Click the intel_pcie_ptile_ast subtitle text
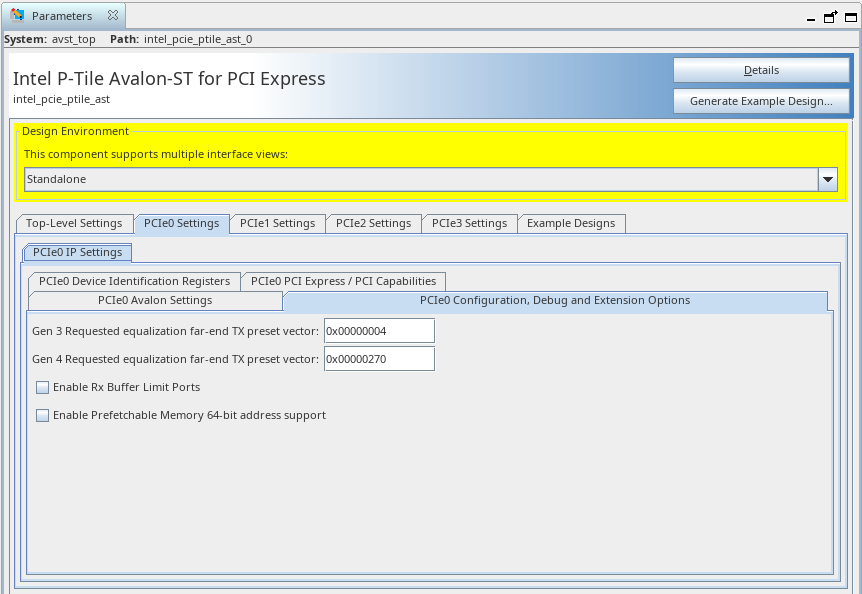 click(x=62, y=99)
